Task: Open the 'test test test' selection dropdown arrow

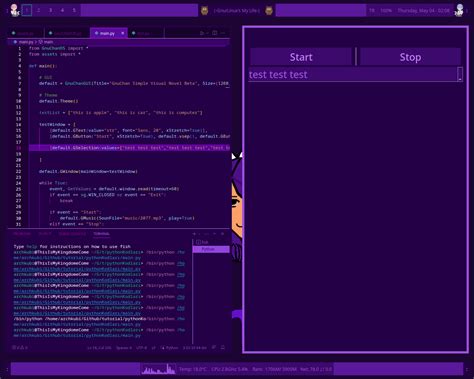Action: [460, 74]
